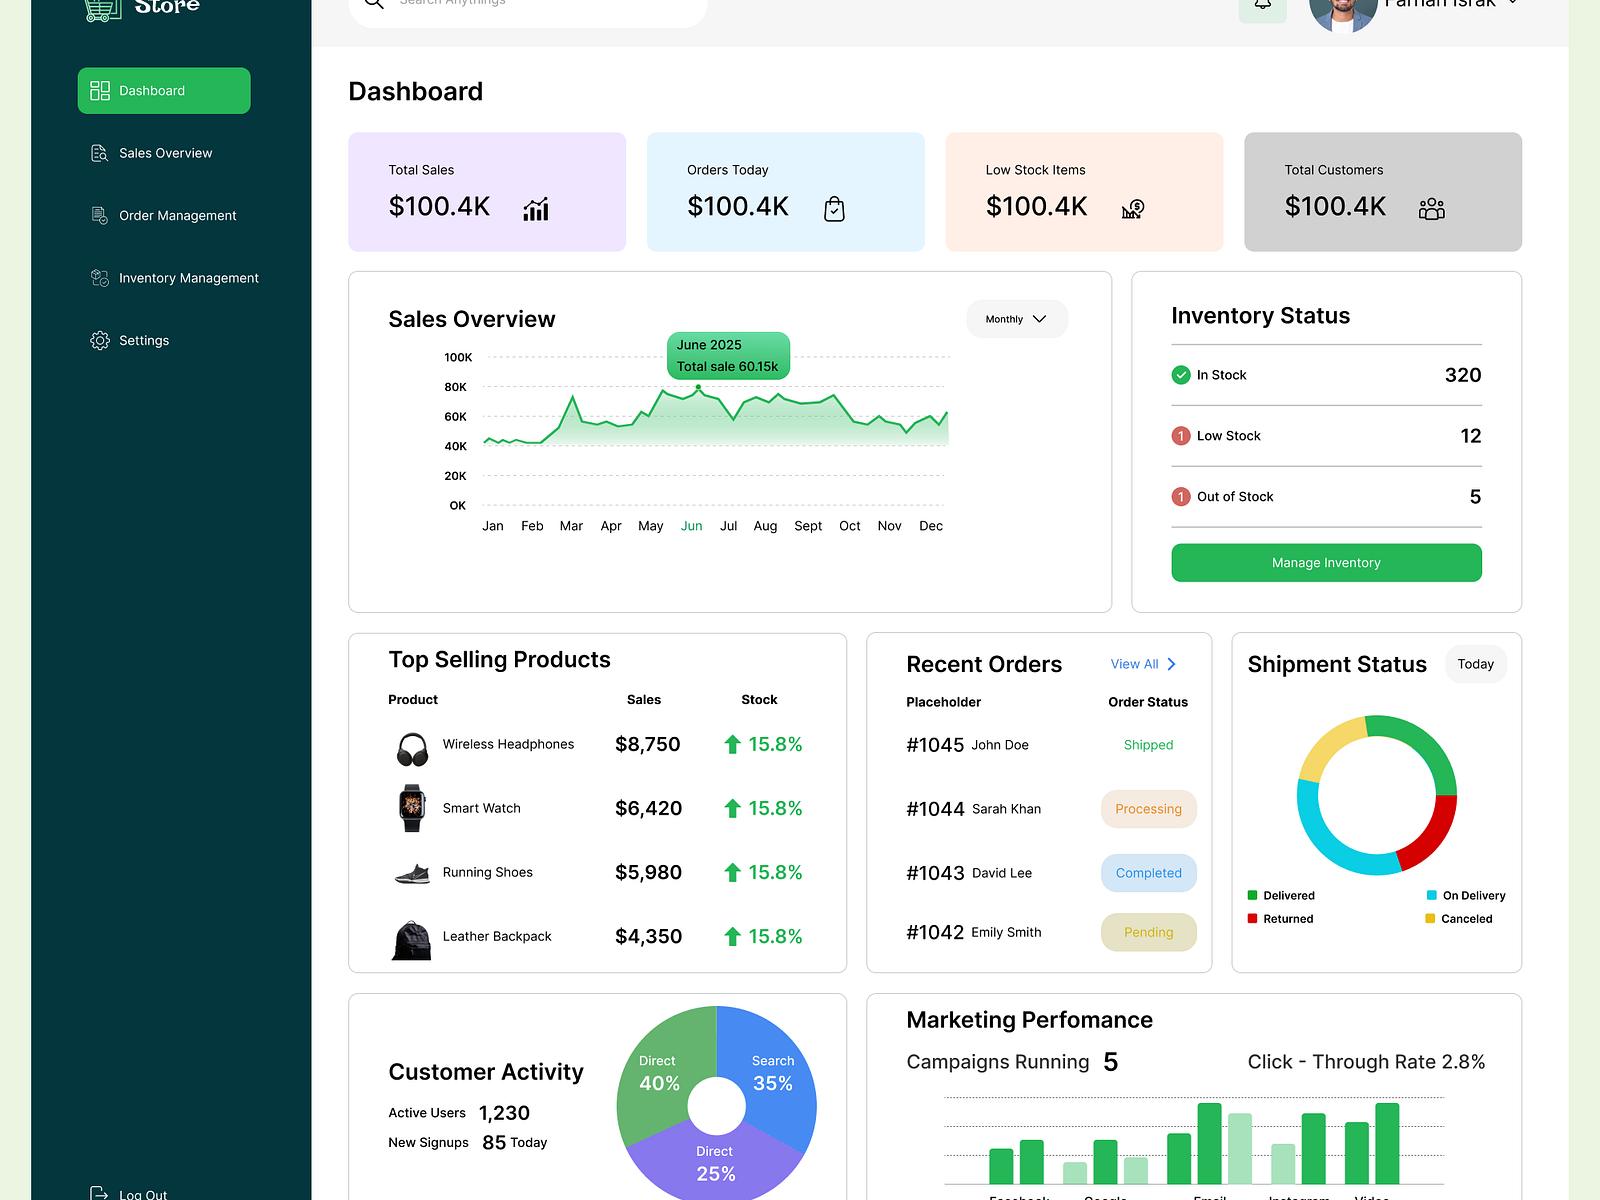This screenshot has width=1600, height=1200.
Task: Click the green up arrow for Running Shoes
Action: coord(732,872)
